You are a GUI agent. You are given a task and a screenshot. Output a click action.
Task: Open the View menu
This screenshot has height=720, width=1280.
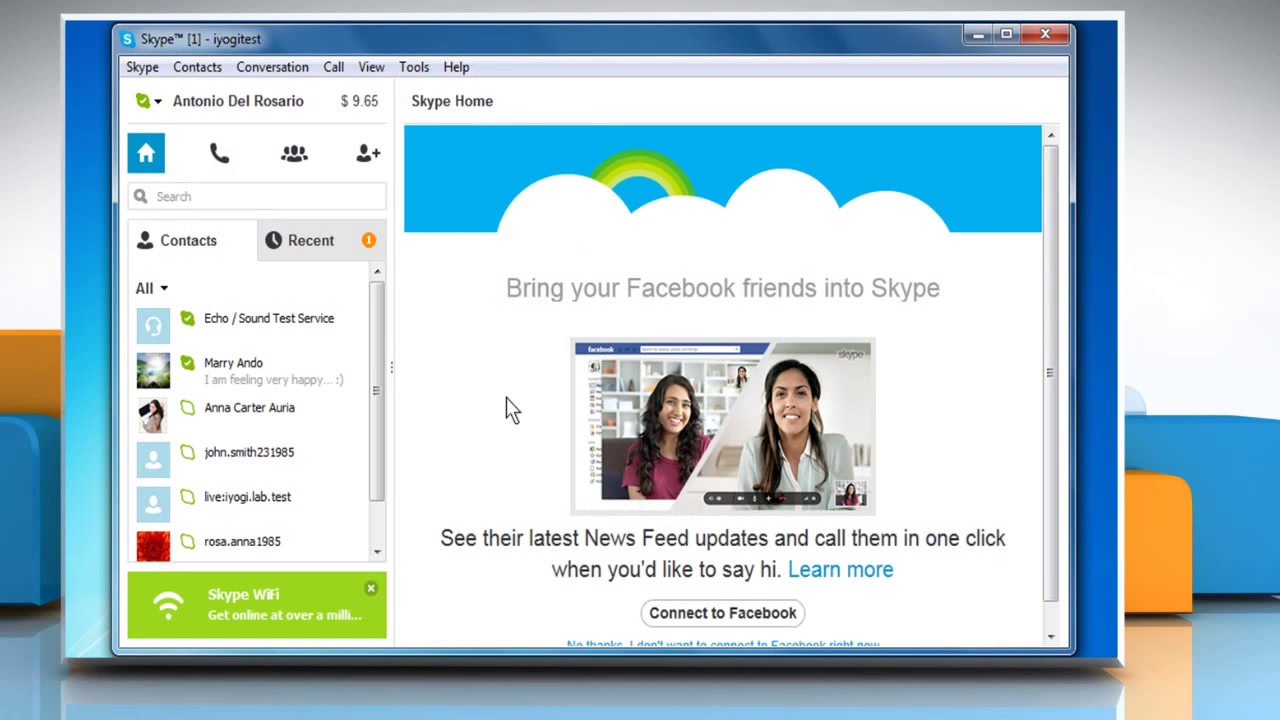(371, 67)
